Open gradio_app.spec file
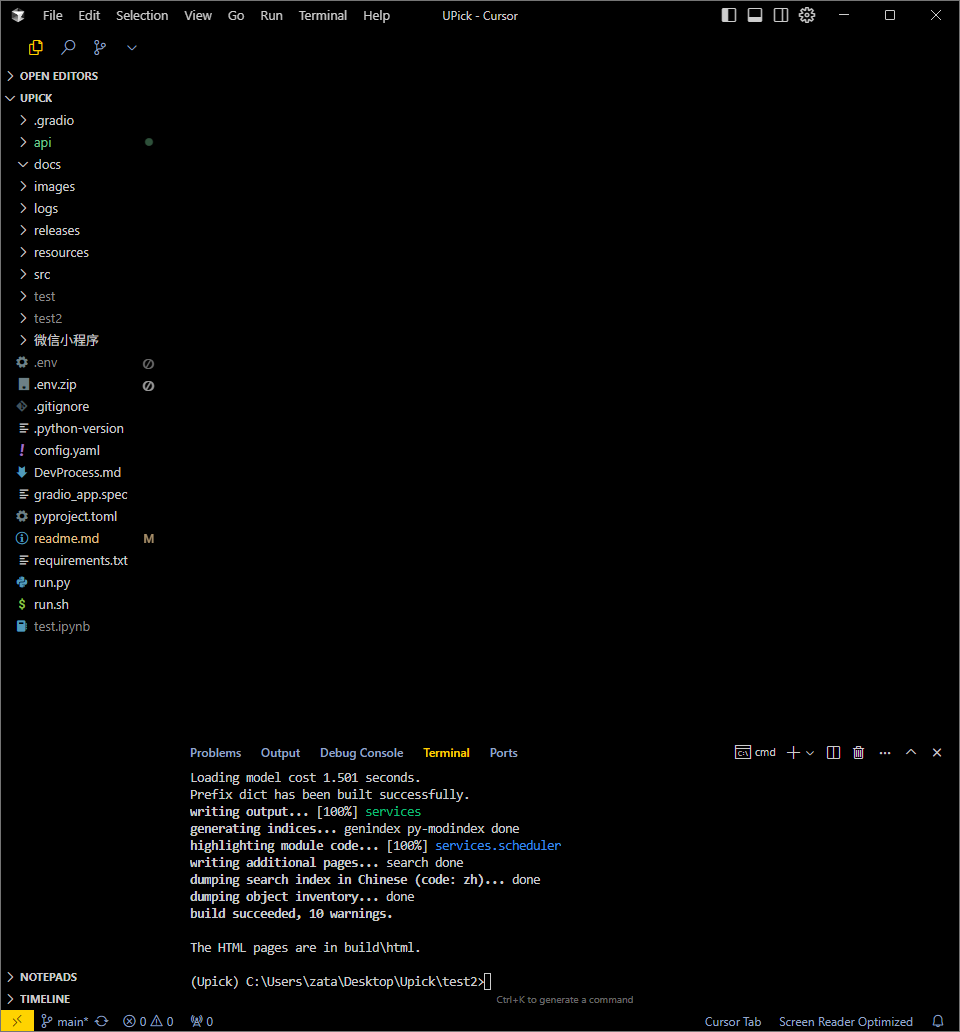This screenshot has height=1032, width=960. tap(80, 494)
